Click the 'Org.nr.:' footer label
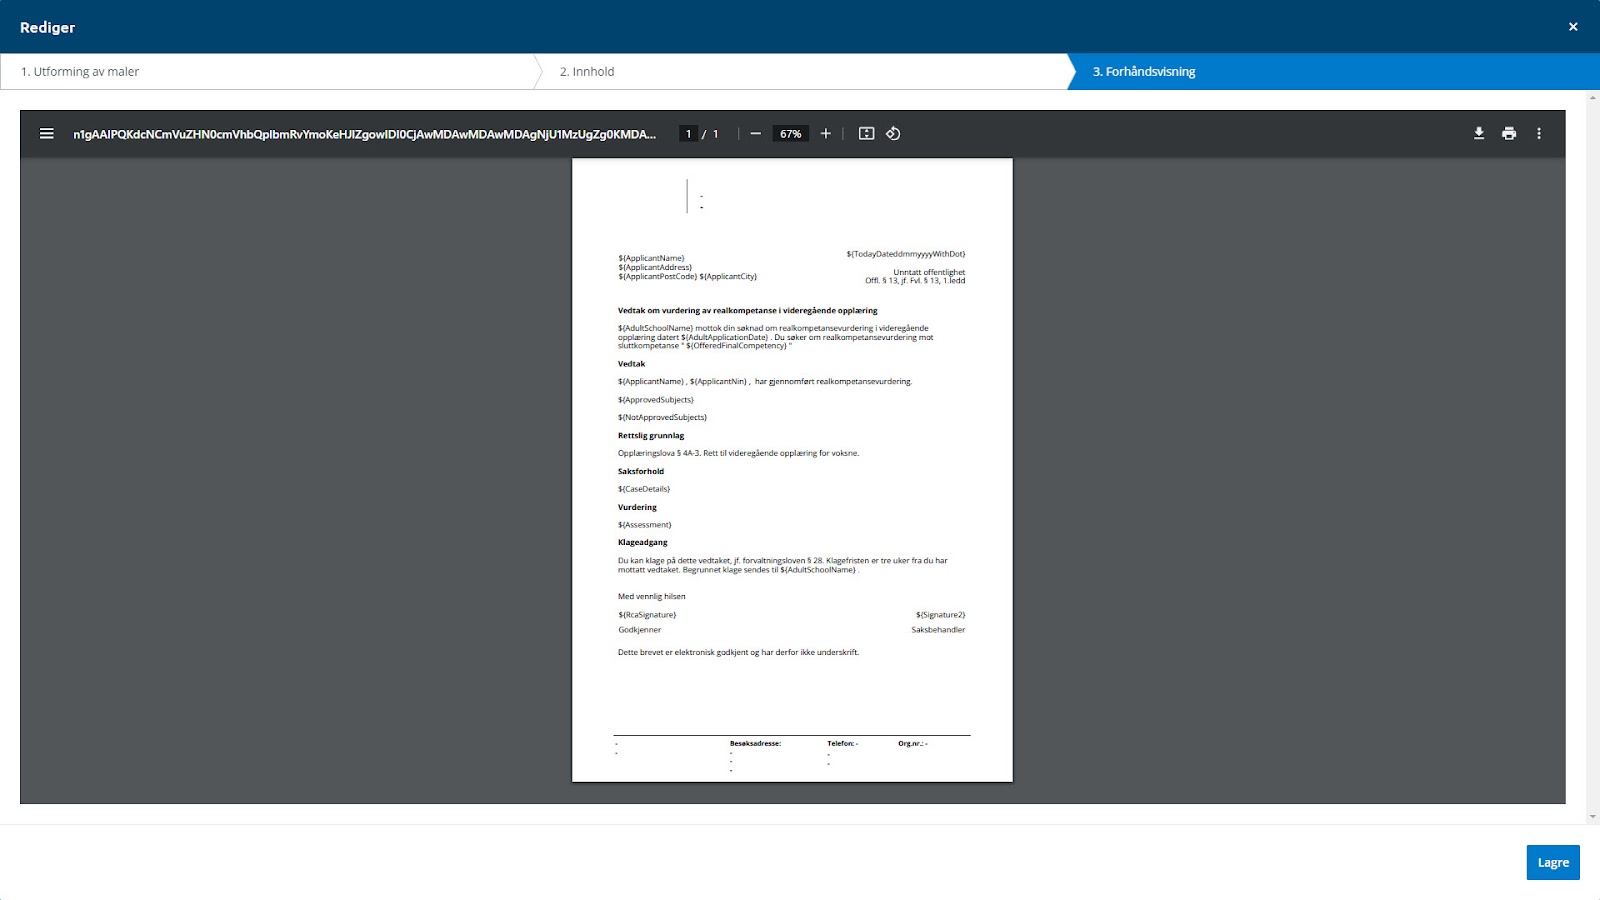1600x900 pixels. (x=911, y=744)
